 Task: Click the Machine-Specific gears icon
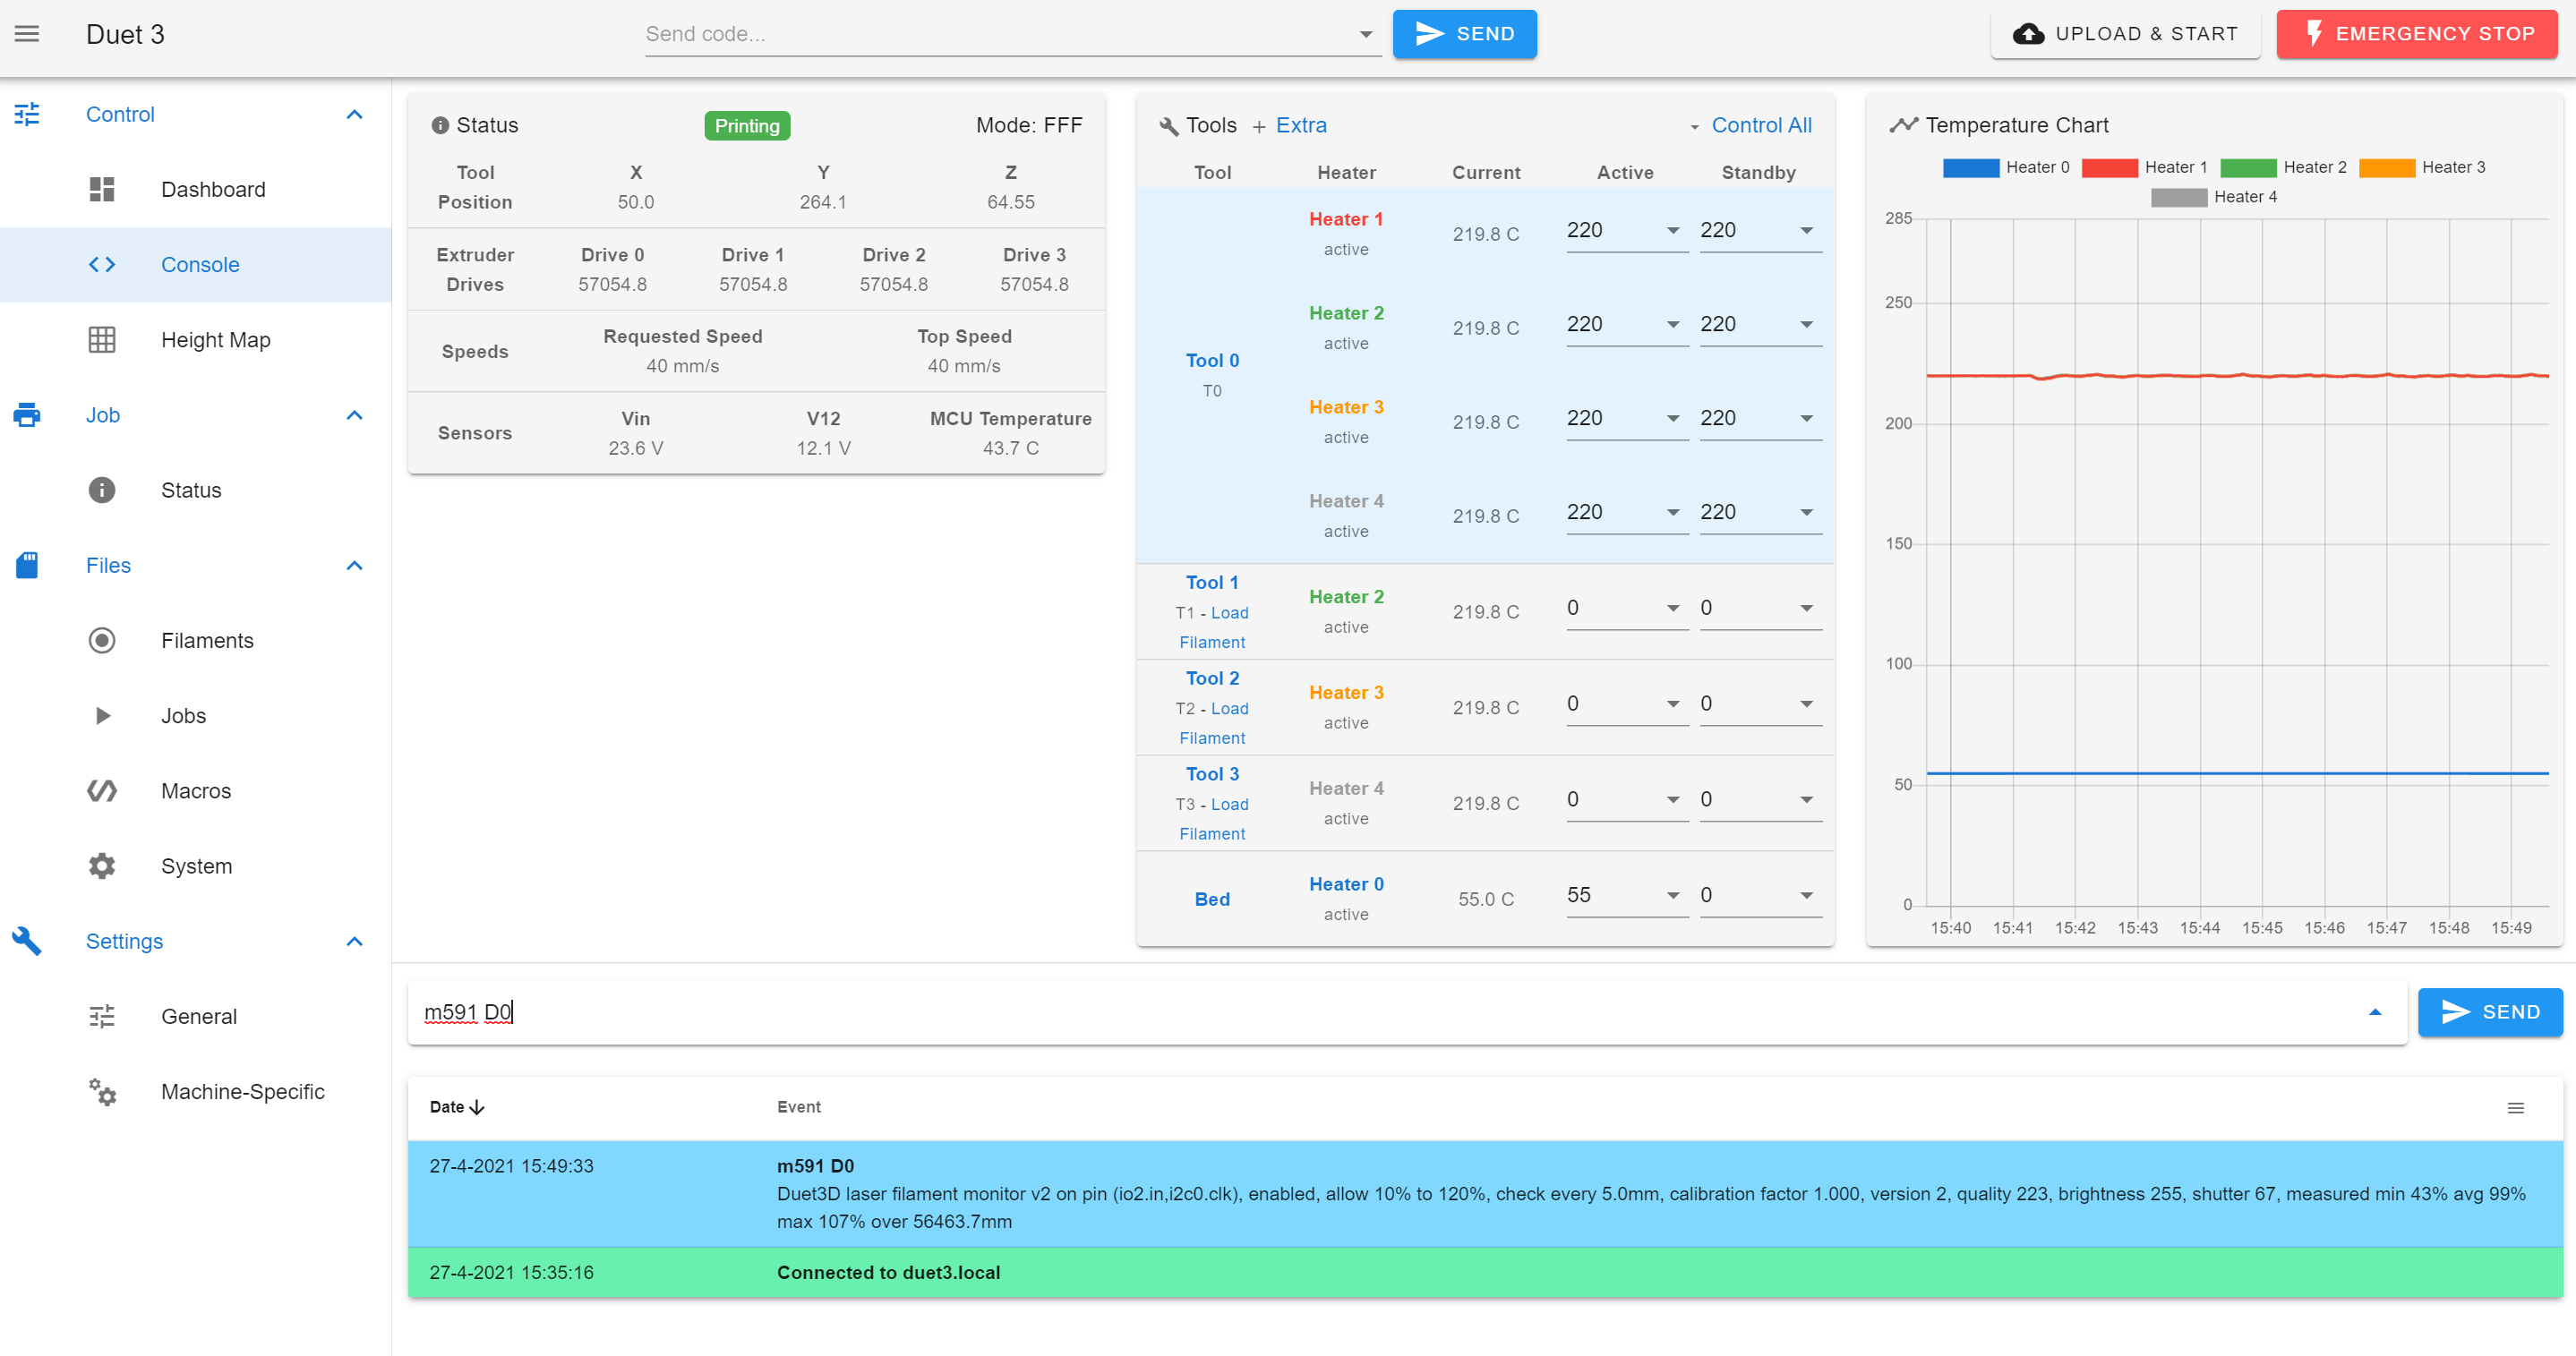pyautogui.click(x=102, y=1091)
